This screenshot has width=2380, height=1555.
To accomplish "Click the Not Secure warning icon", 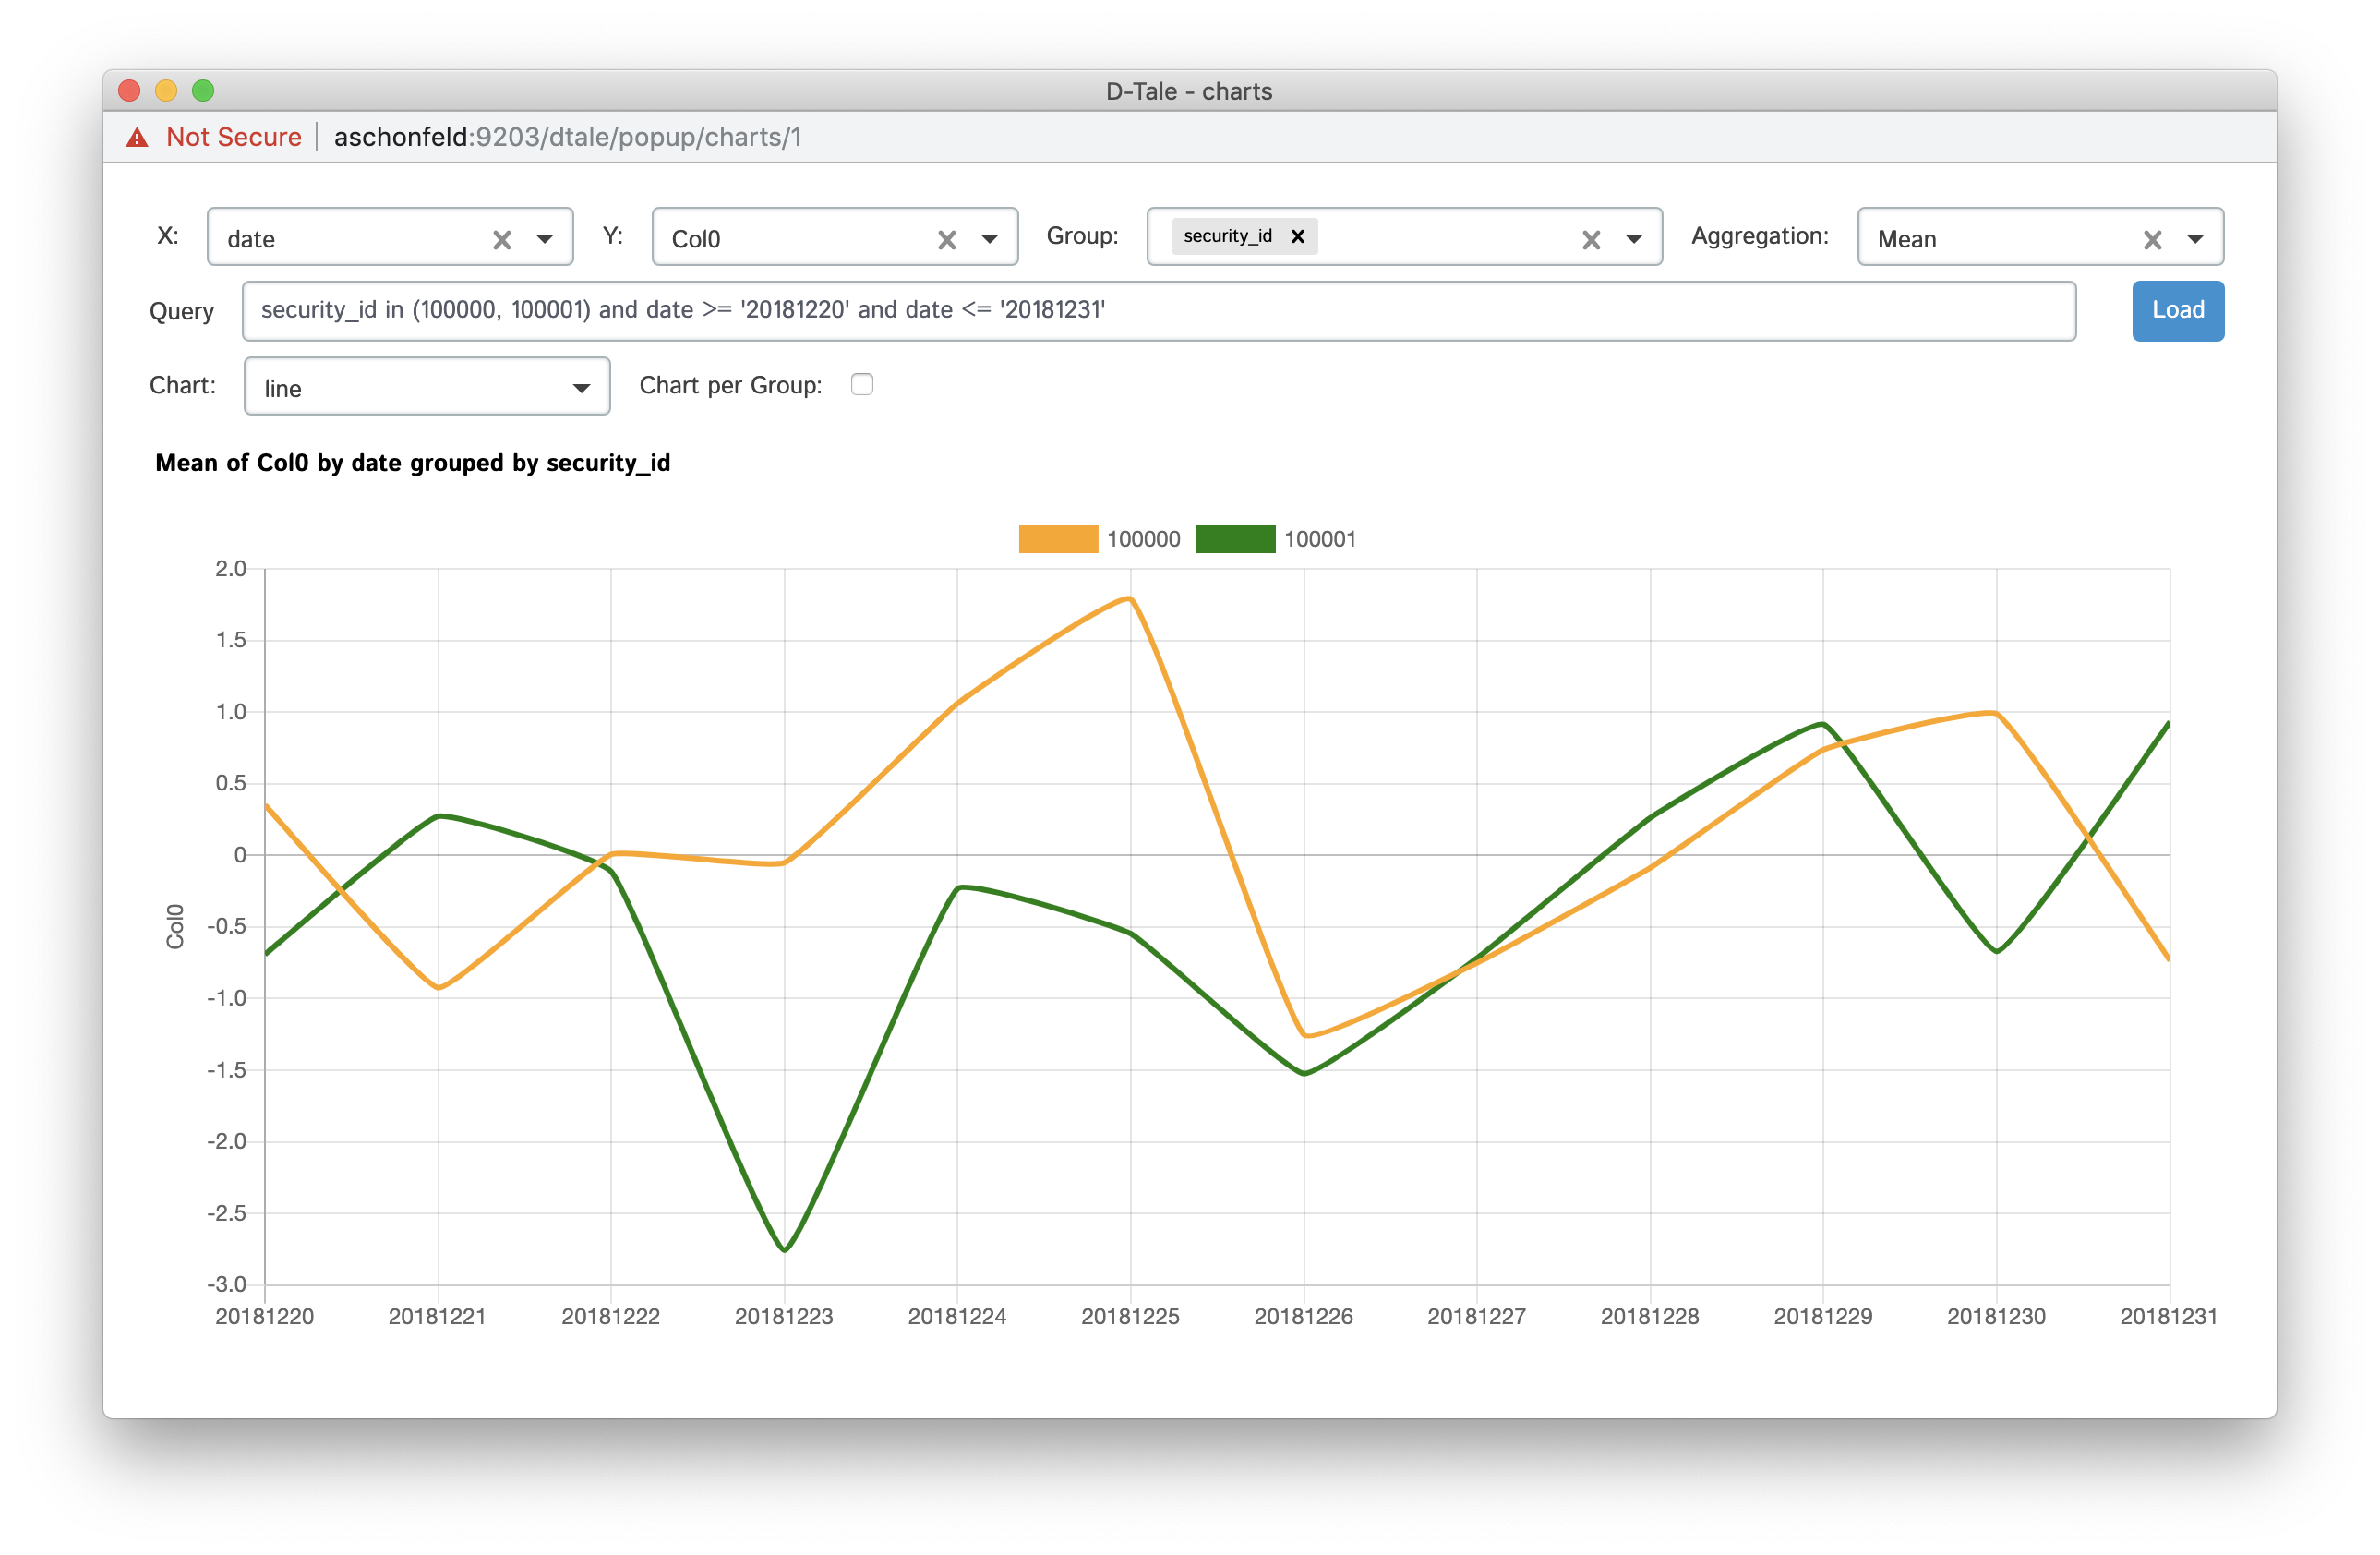I will [x=137, y=137].
